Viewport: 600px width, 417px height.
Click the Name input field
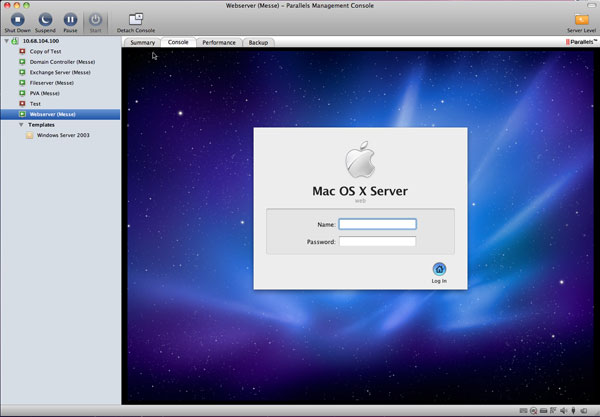pos(377,224)
